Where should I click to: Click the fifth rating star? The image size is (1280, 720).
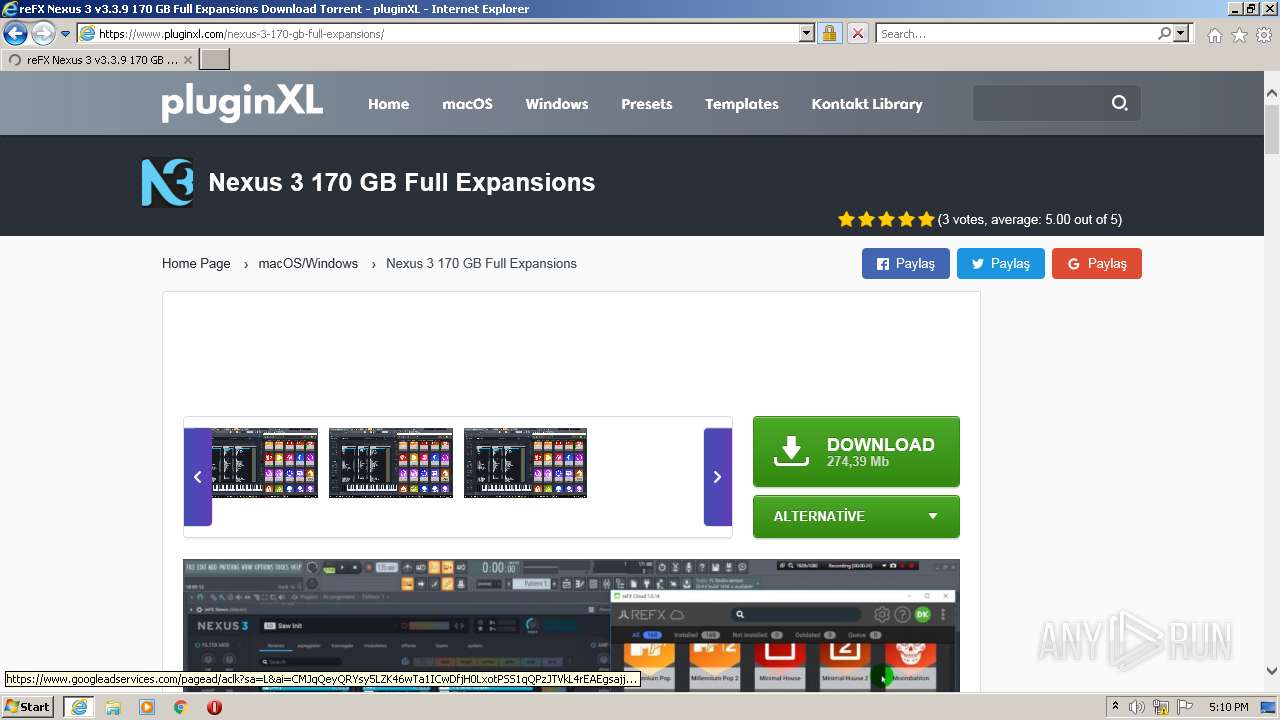pos(926,219)
